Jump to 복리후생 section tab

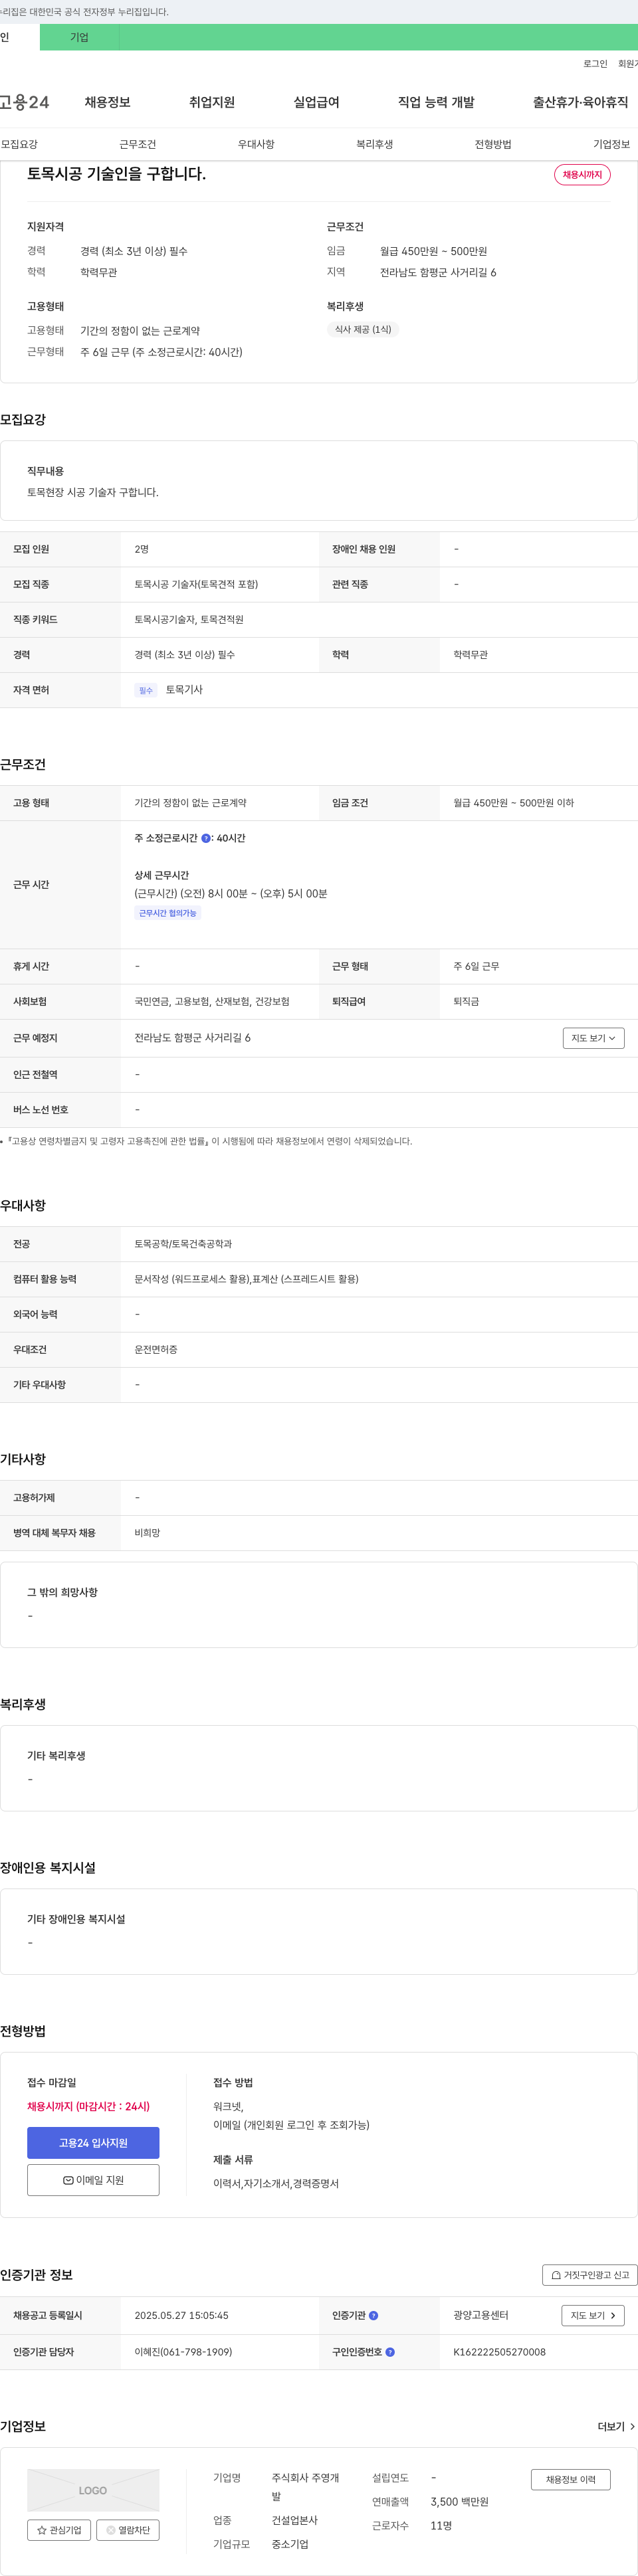[x=375, y=144]
